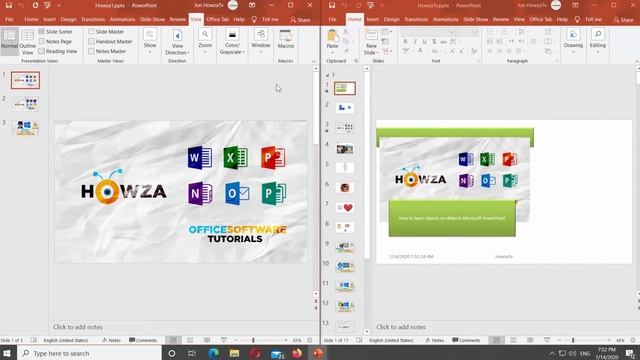
Task: Expand Drawing dropdown in right window ribbon
Action: click(573, 41)
